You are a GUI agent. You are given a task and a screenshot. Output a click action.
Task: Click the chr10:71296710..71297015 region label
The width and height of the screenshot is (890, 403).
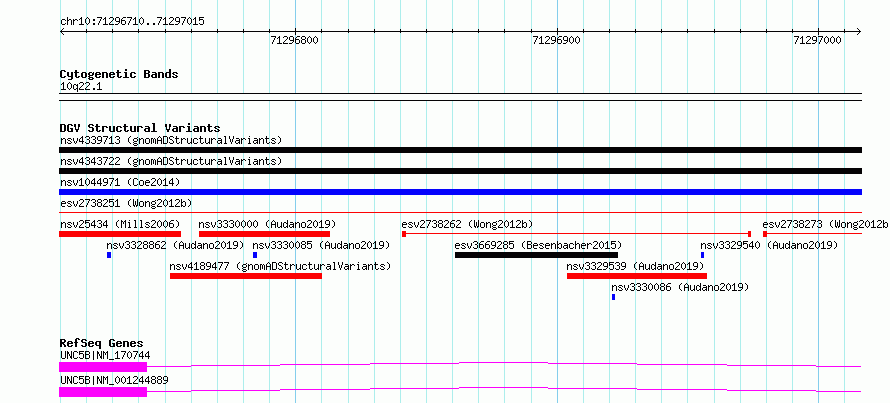click(x=132, y=22)
